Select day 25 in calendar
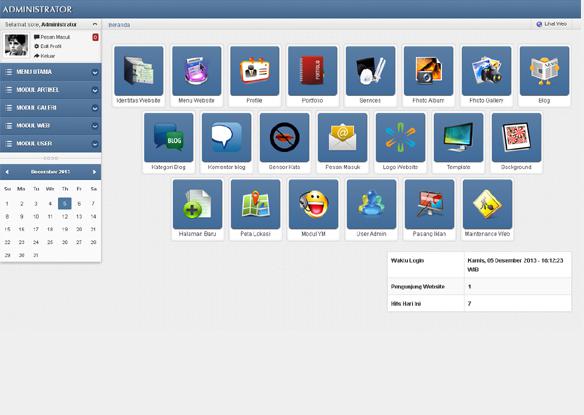The width and height of the screenshot is (584, 415). tap(50, 242)
